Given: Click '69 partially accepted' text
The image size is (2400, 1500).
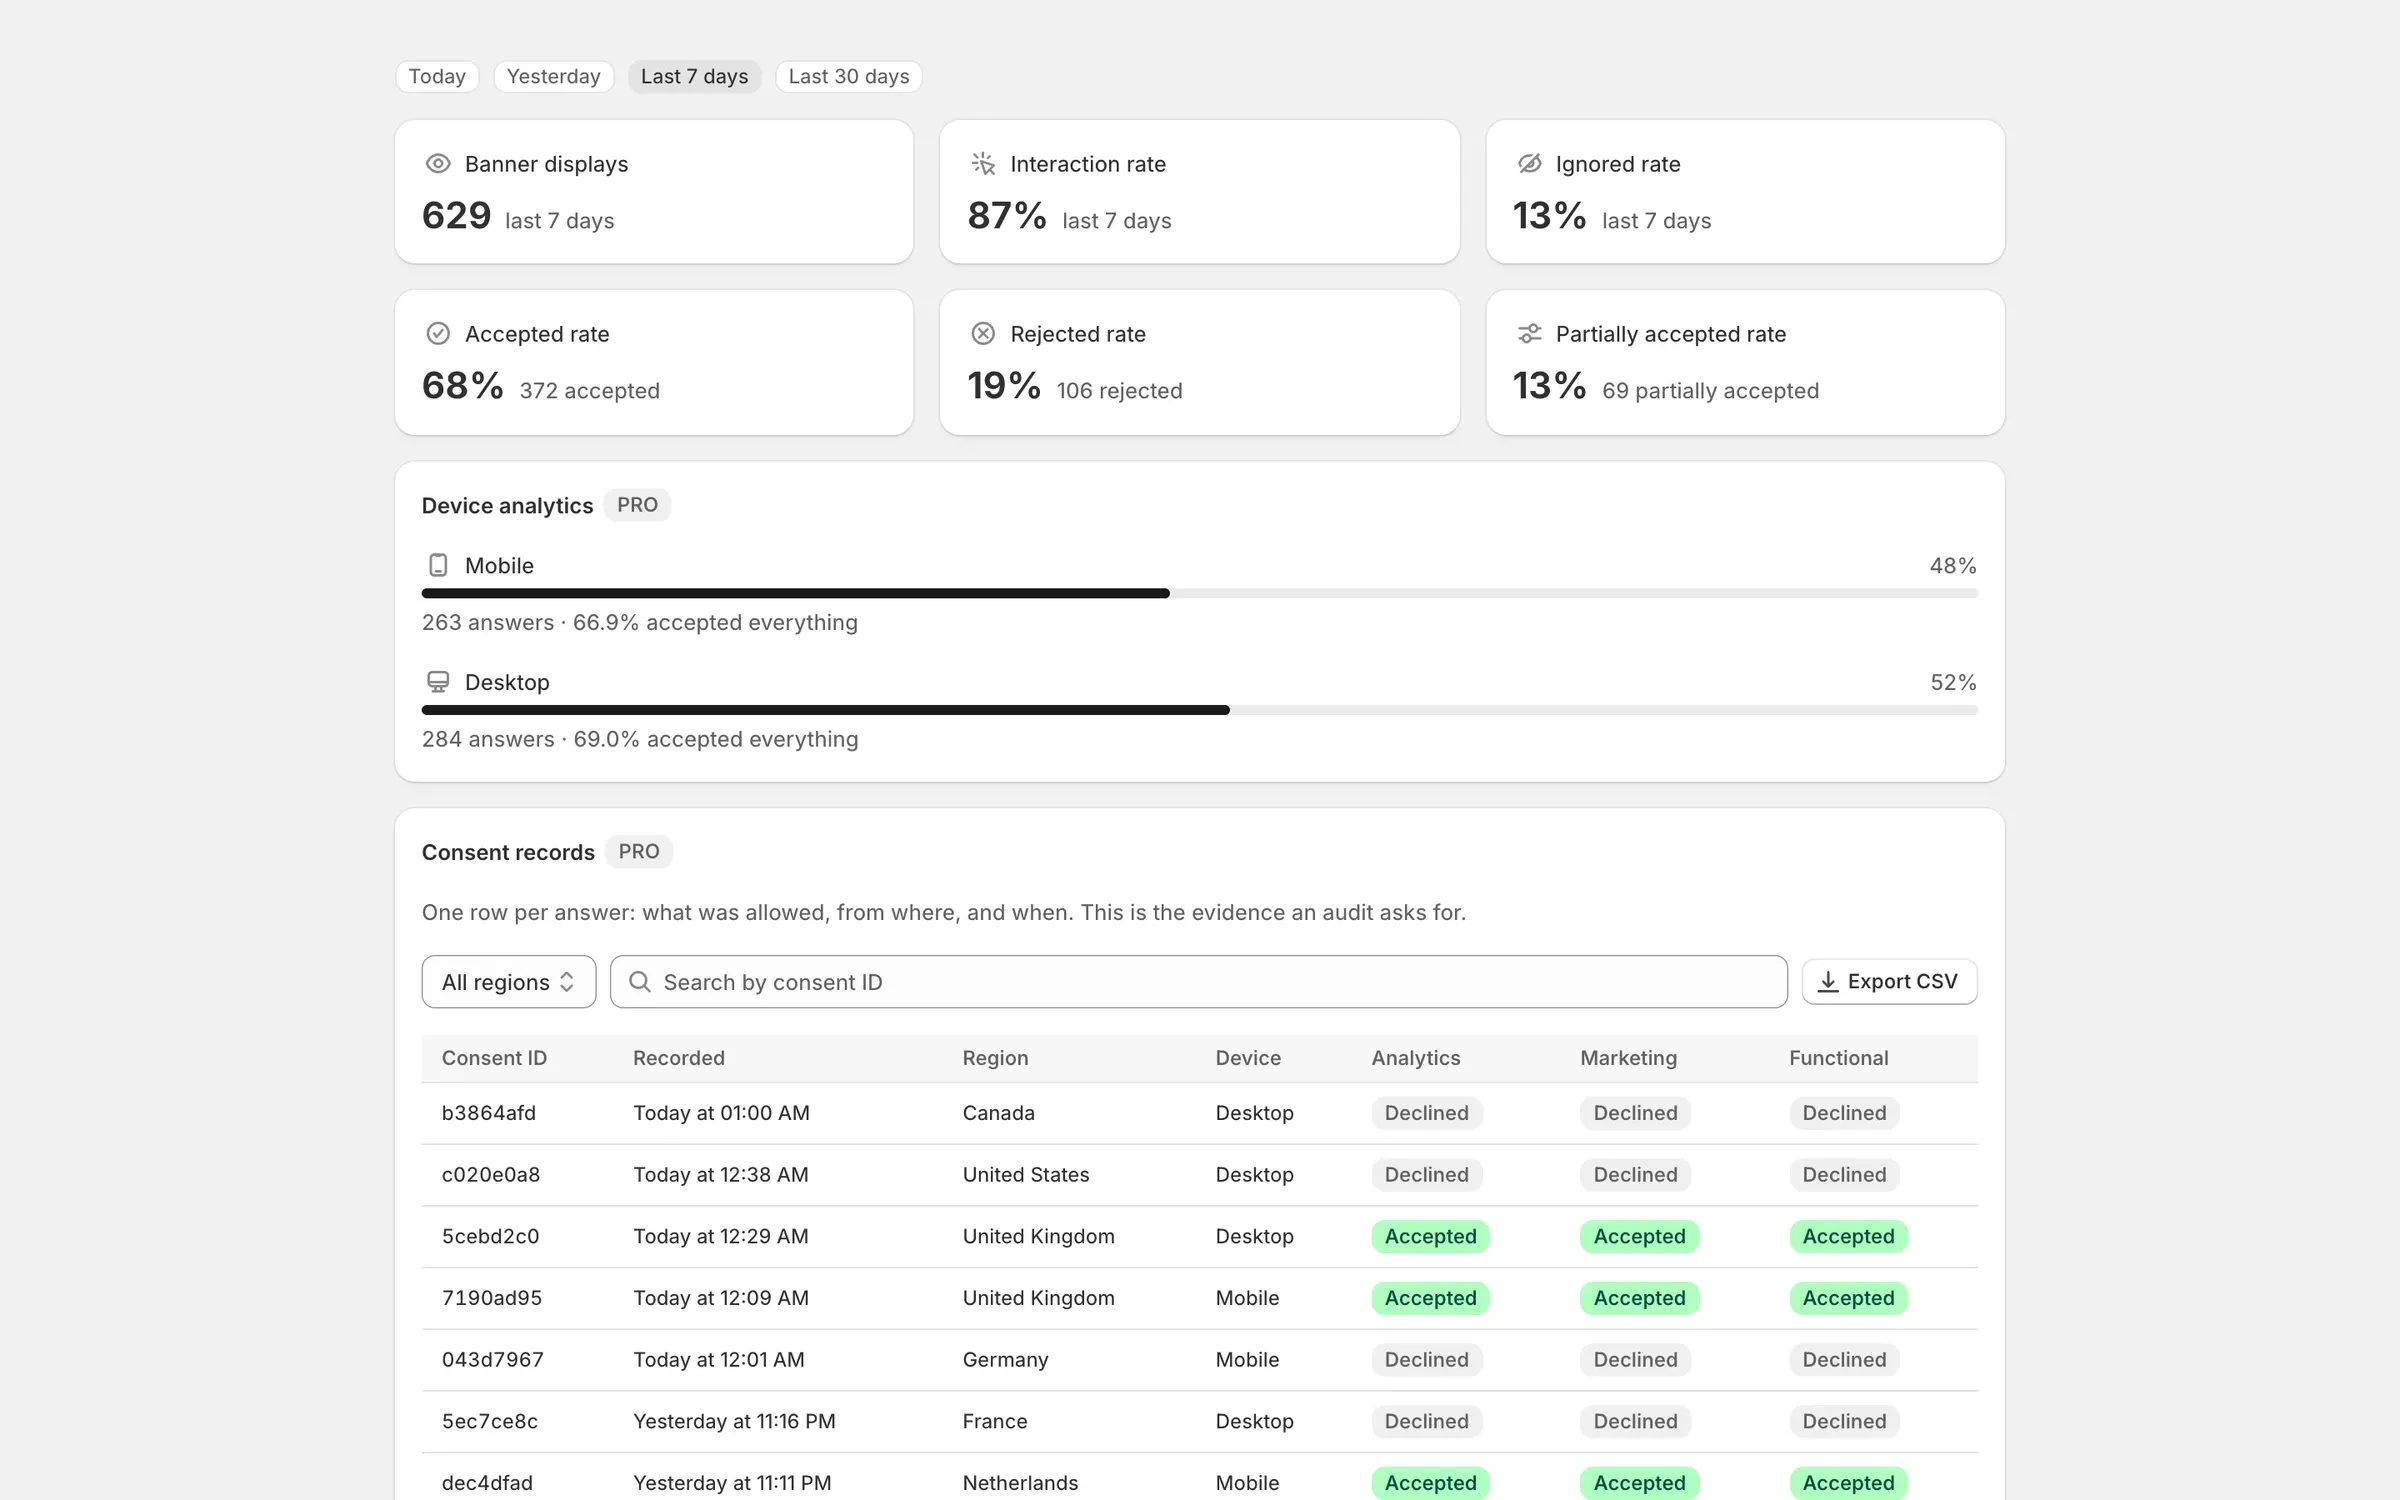Looking at the screenshot, I should point(1711,391).
